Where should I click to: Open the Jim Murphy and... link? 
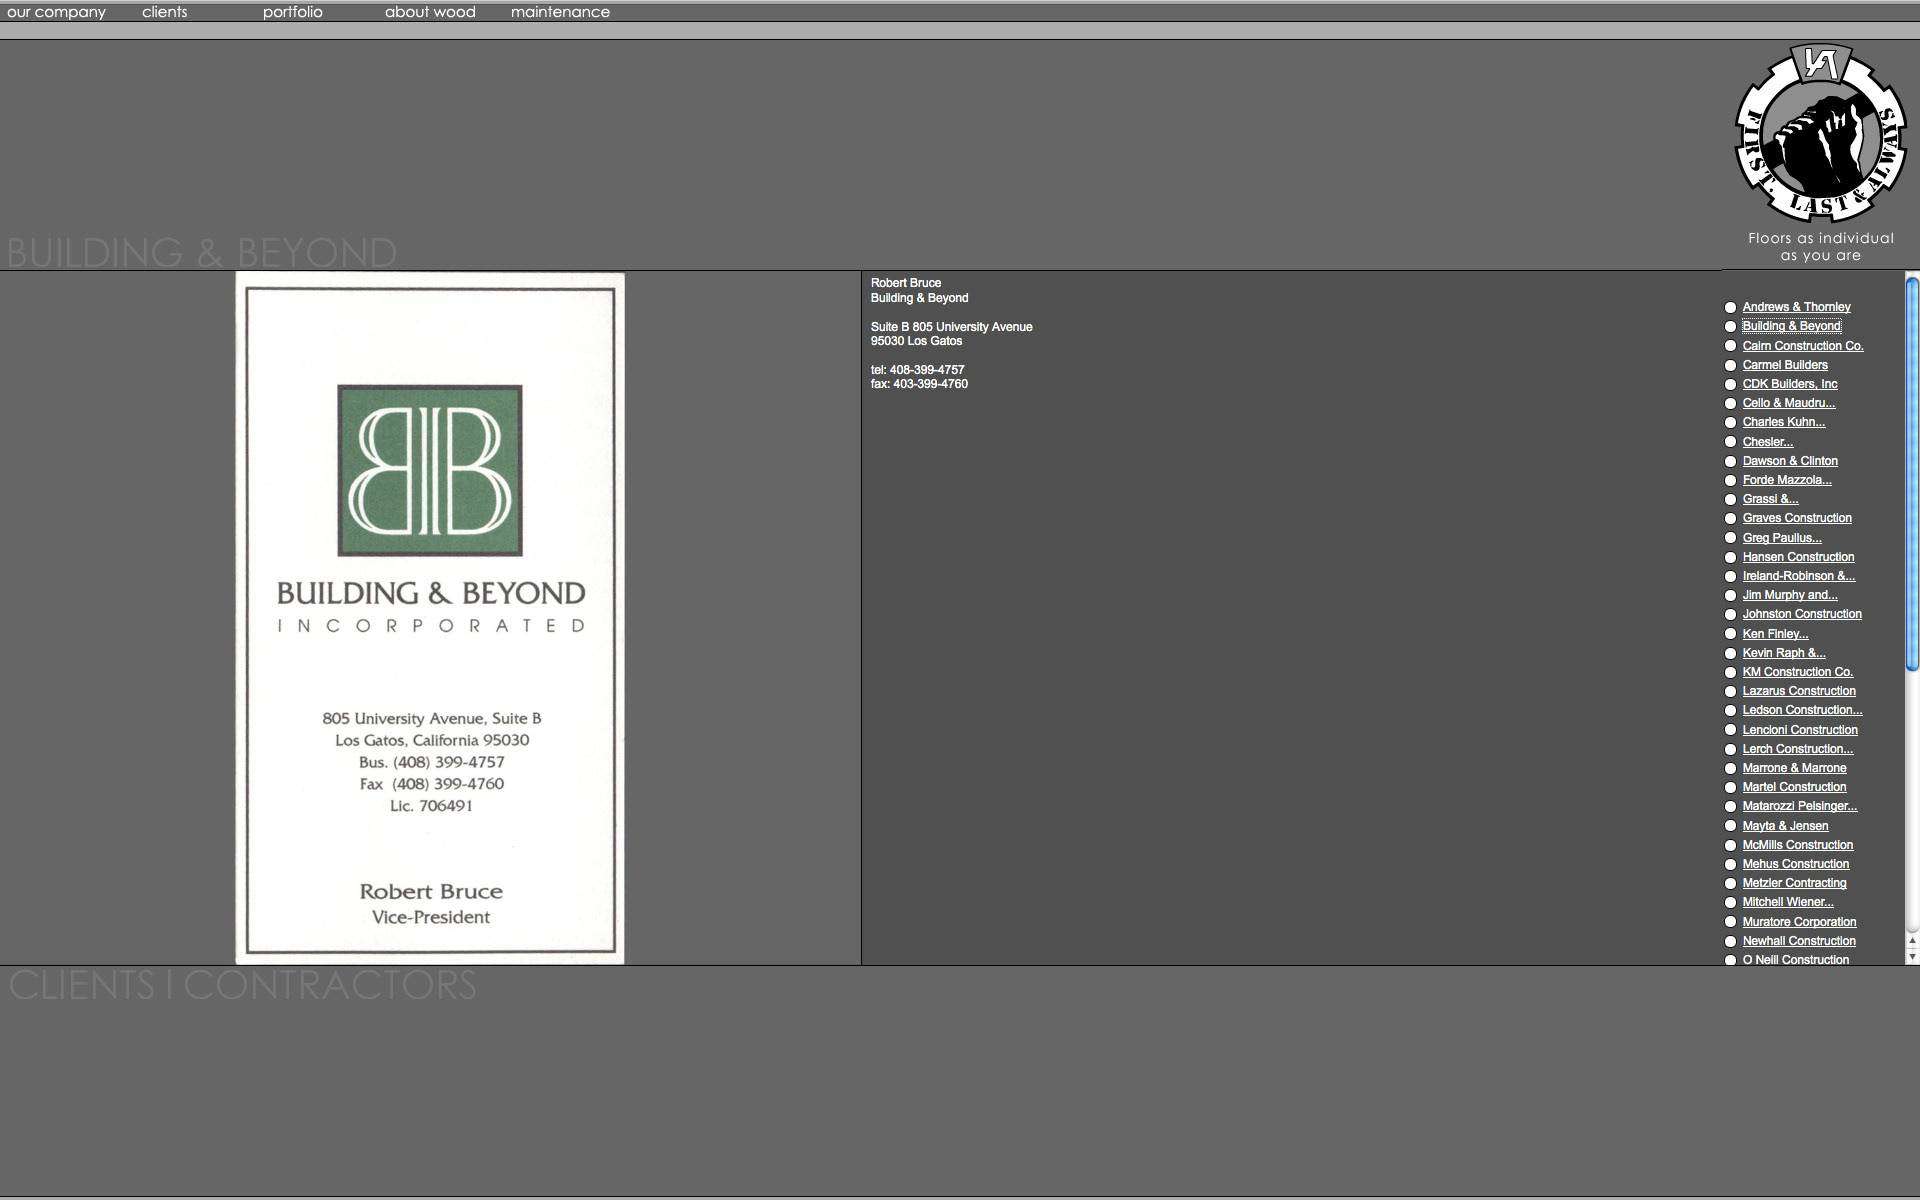pyautogui.click(x=1790, y=595)
